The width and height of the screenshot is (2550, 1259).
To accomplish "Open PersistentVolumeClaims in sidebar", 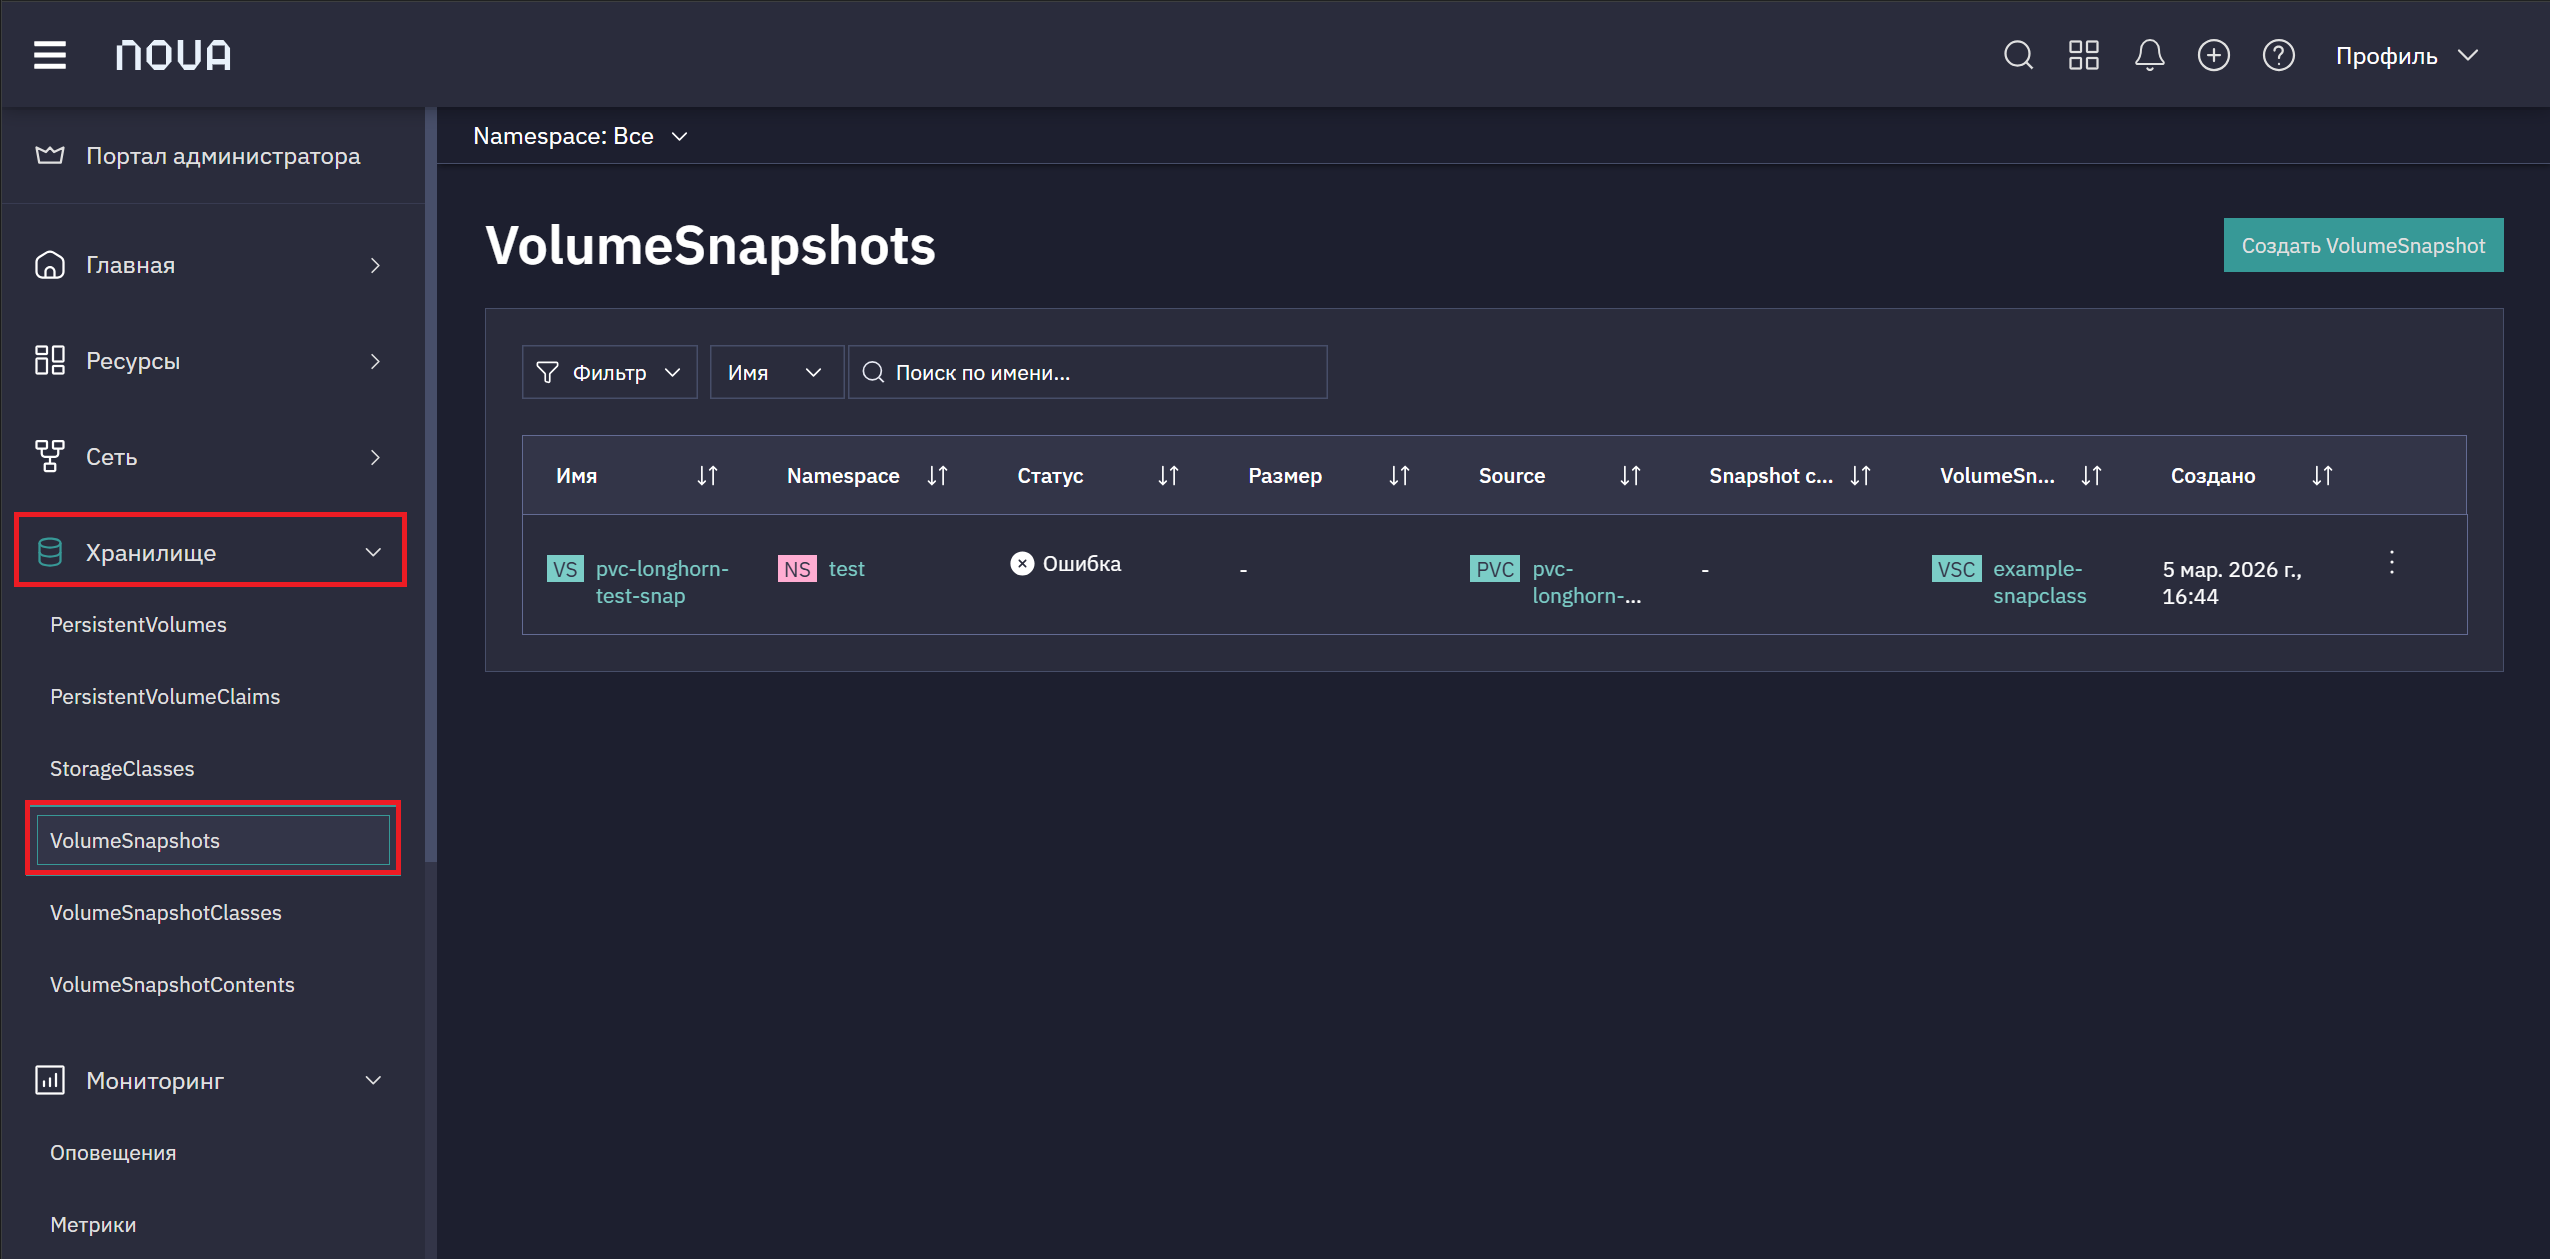I will [165, 696].
